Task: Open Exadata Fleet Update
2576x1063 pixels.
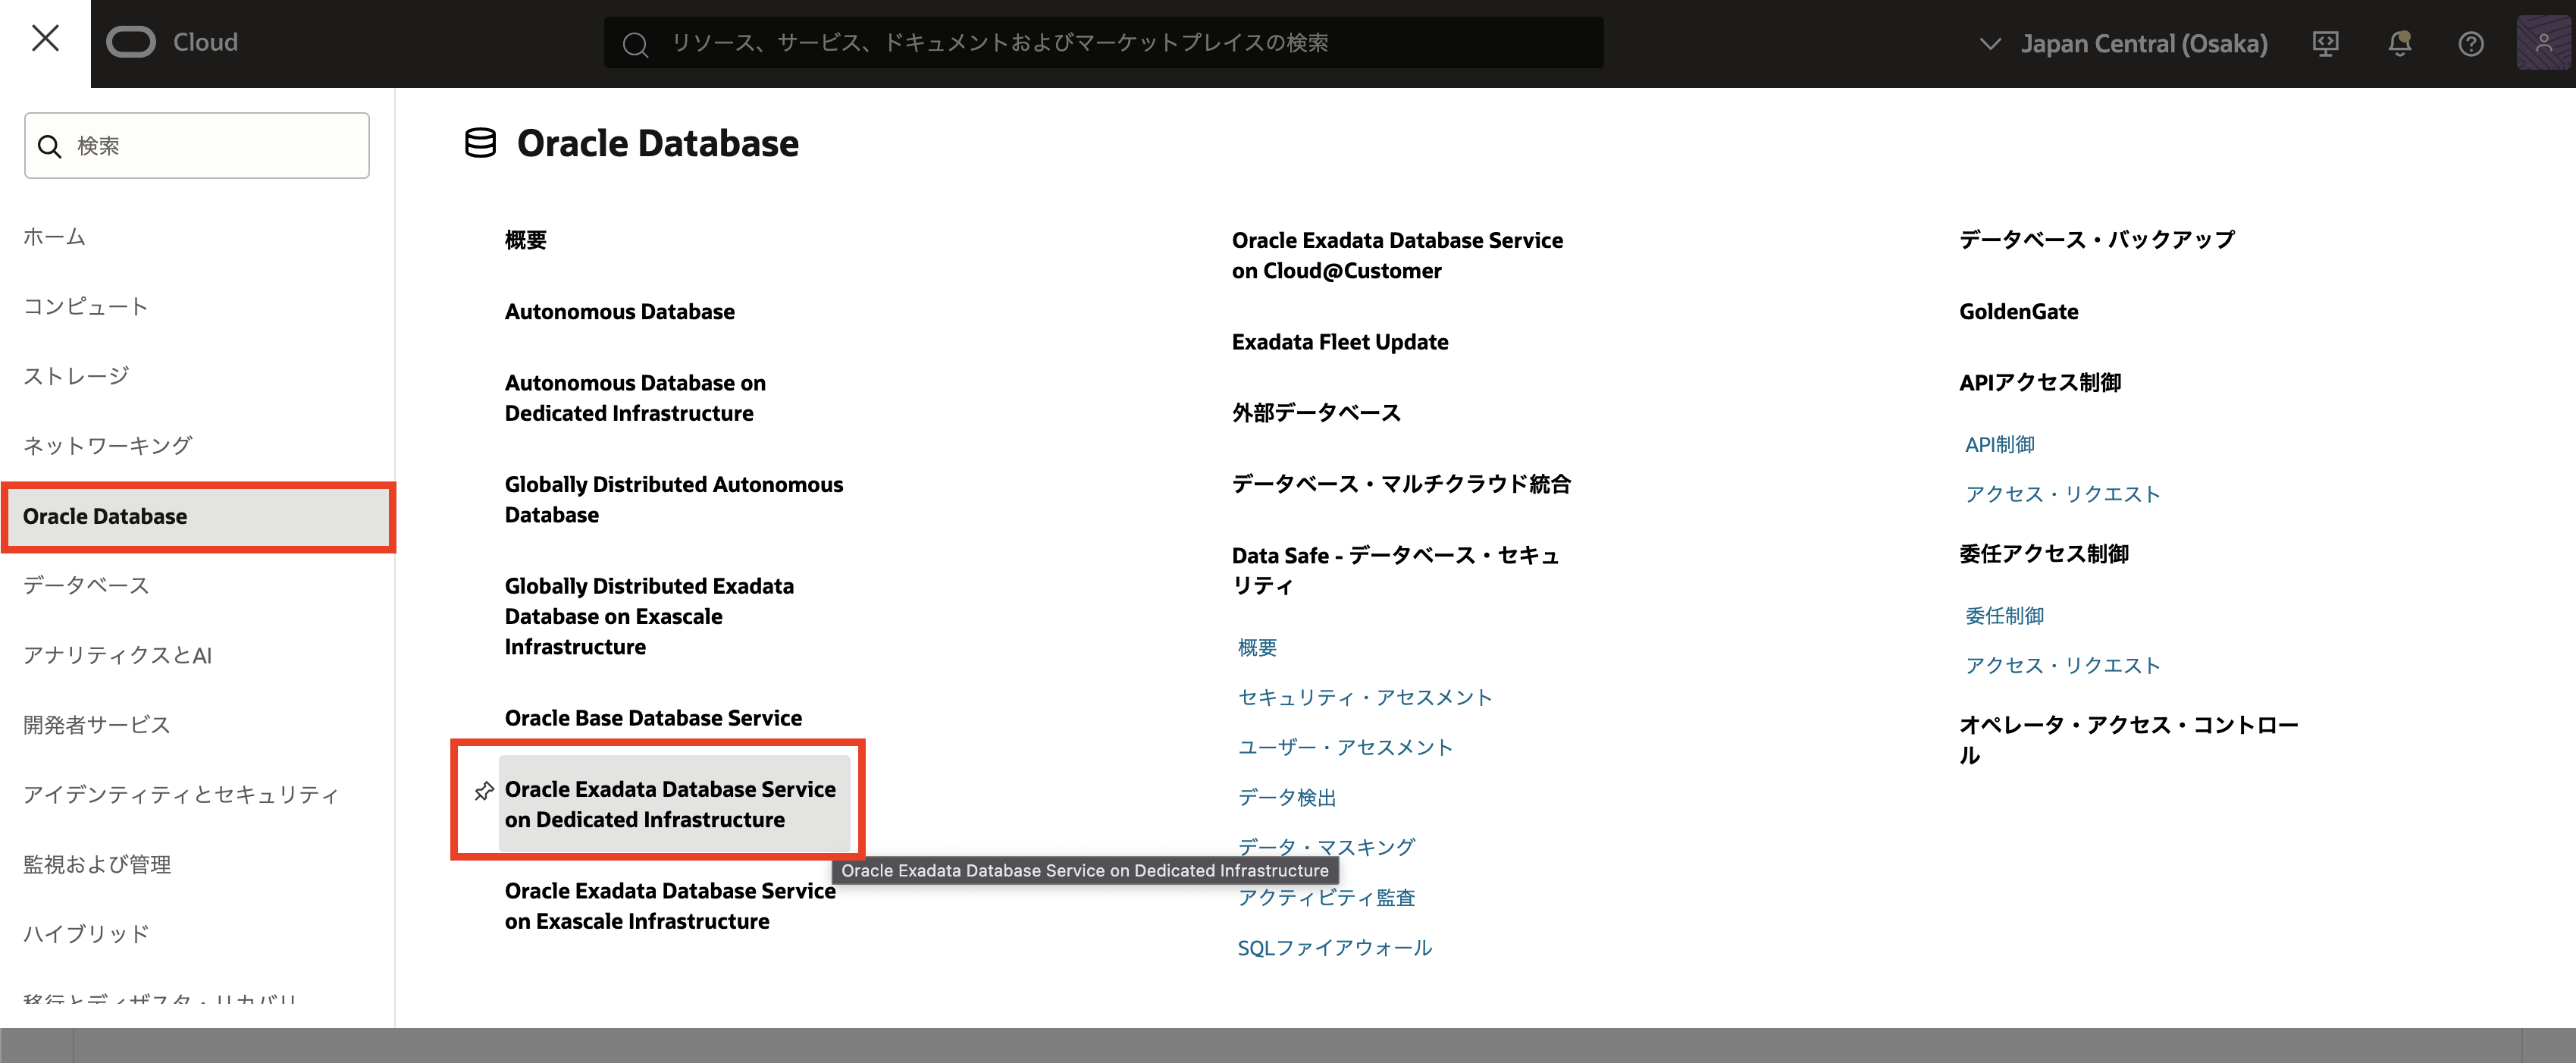Action: (x=1339, y=342)
